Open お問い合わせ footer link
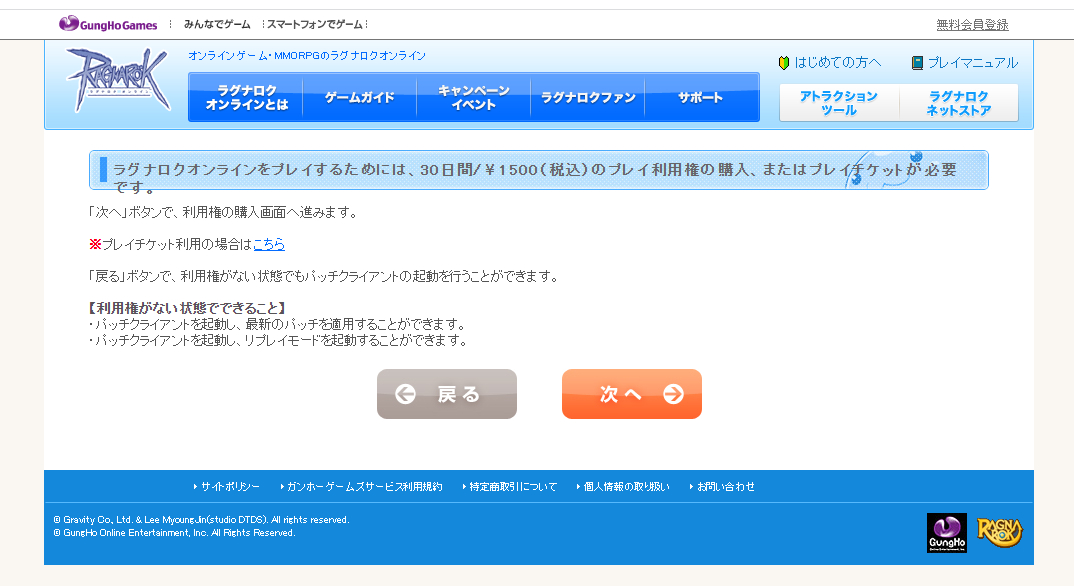The image size is (1074, 586). pos(725,487)
